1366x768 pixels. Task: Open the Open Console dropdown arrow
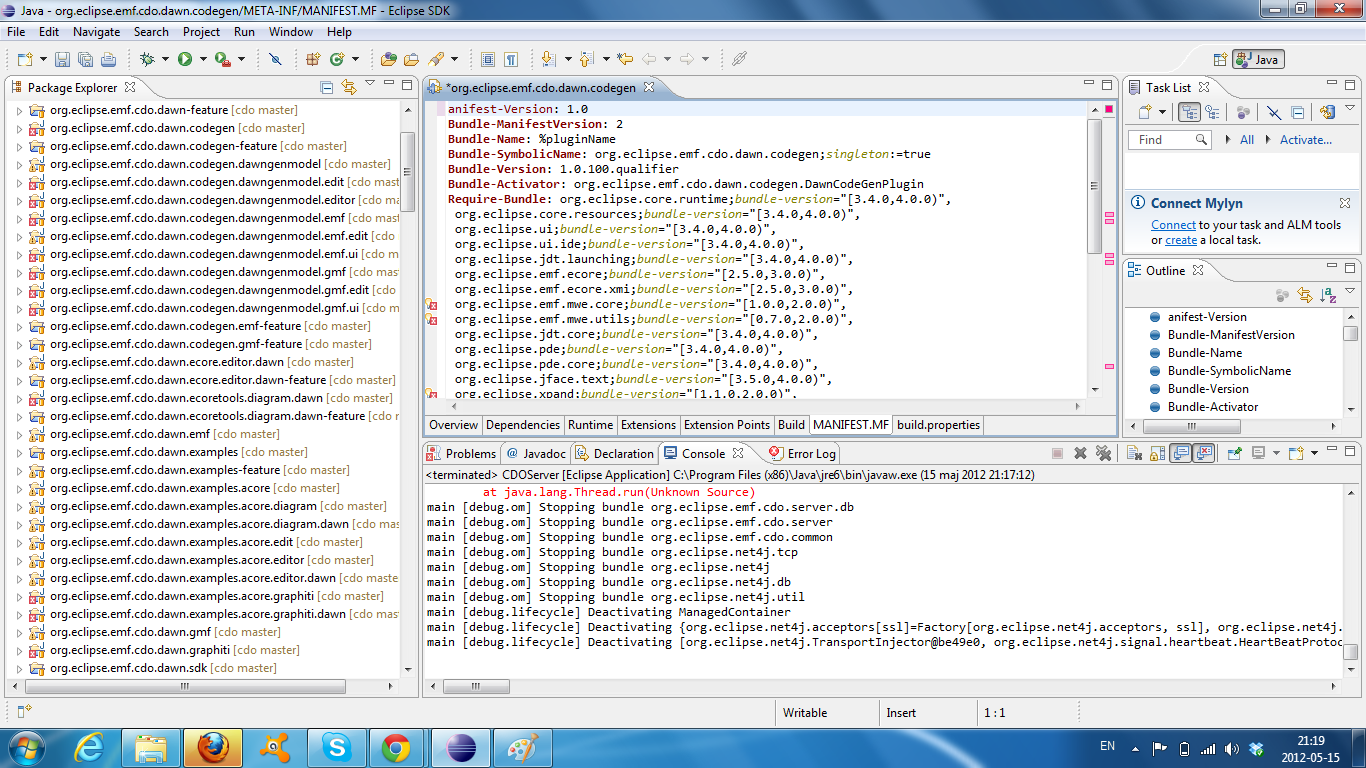click(1315, 453)
